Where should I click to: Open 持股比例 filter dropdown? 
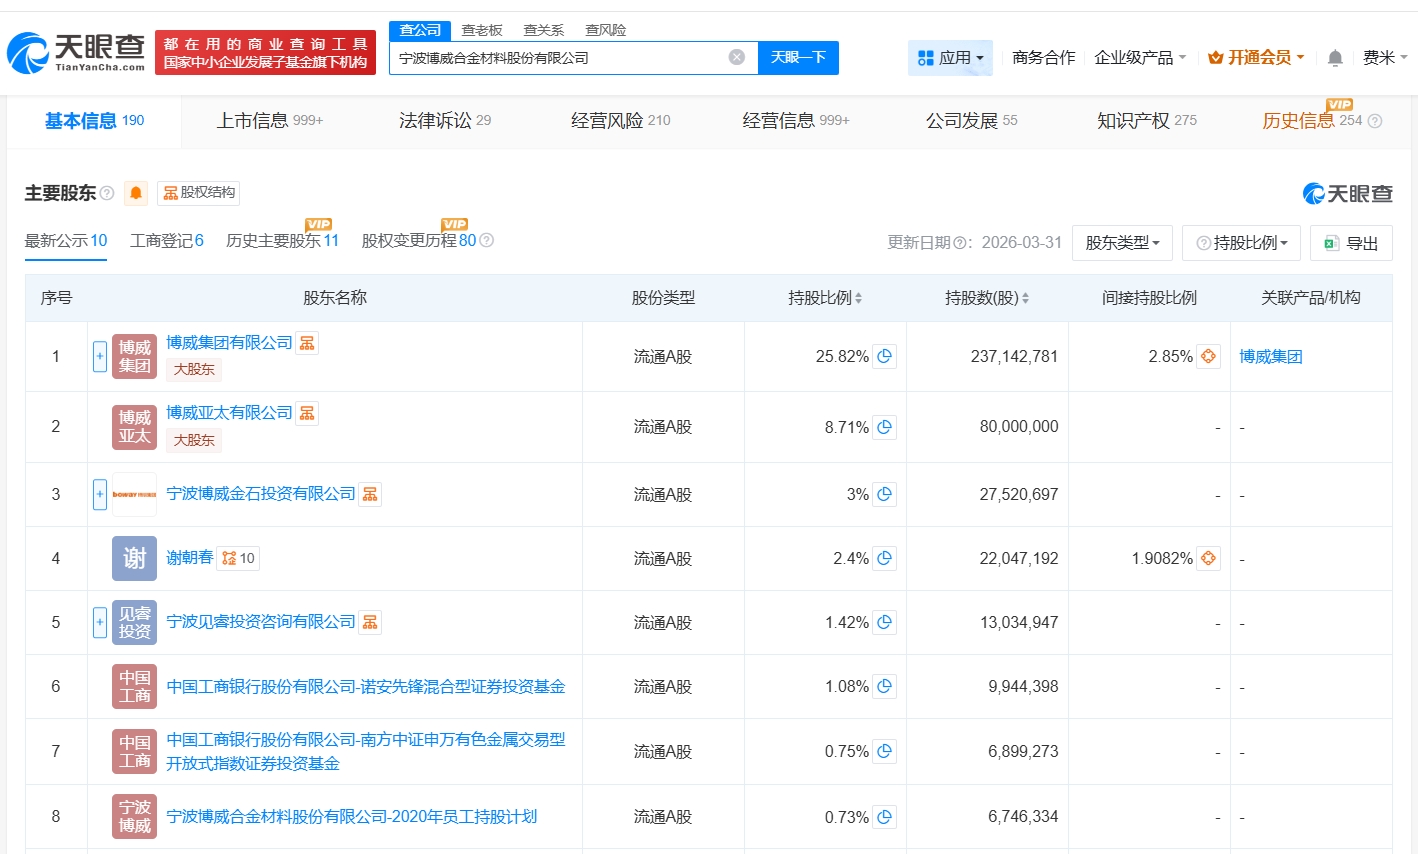tap(1241, 243)
